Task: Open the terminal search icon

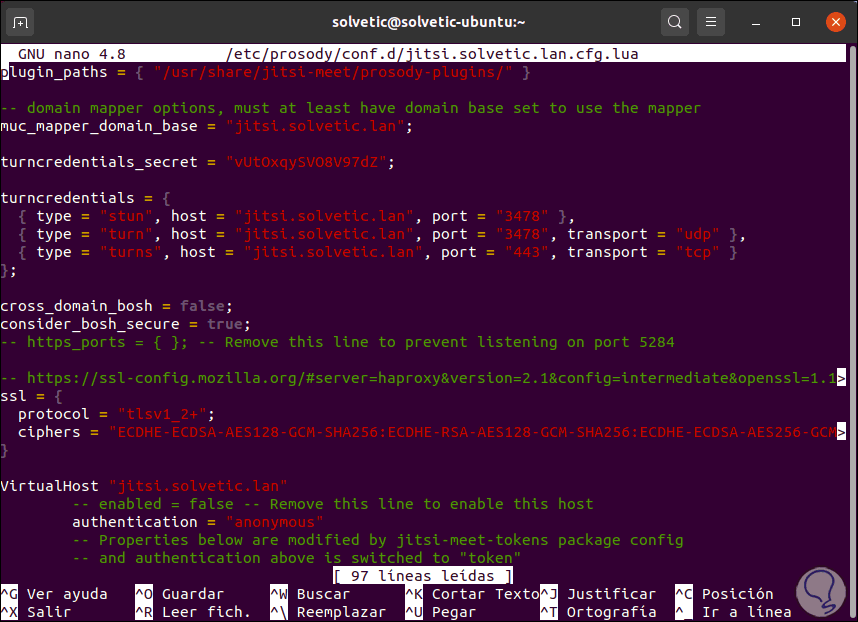Action: pos(675,22)
